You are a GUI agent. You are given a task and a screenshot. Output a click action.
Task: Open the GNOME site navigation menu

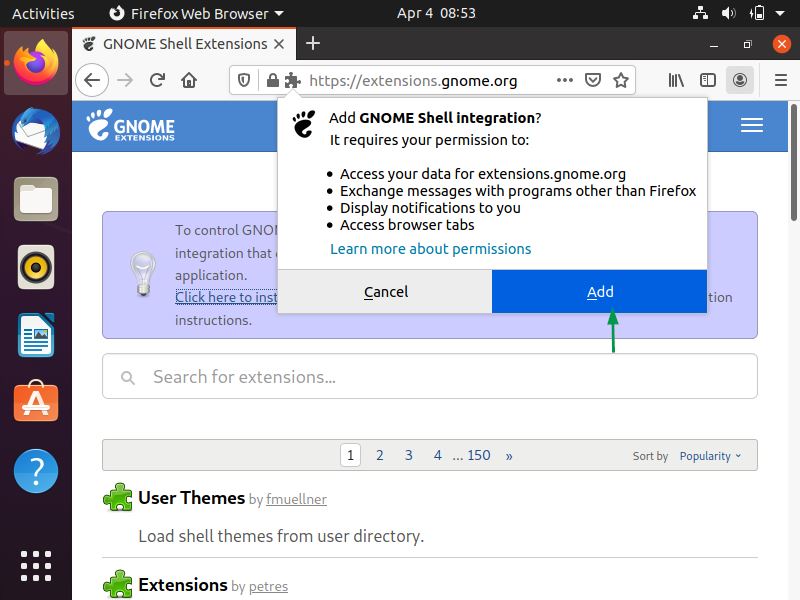pos(752,125)
